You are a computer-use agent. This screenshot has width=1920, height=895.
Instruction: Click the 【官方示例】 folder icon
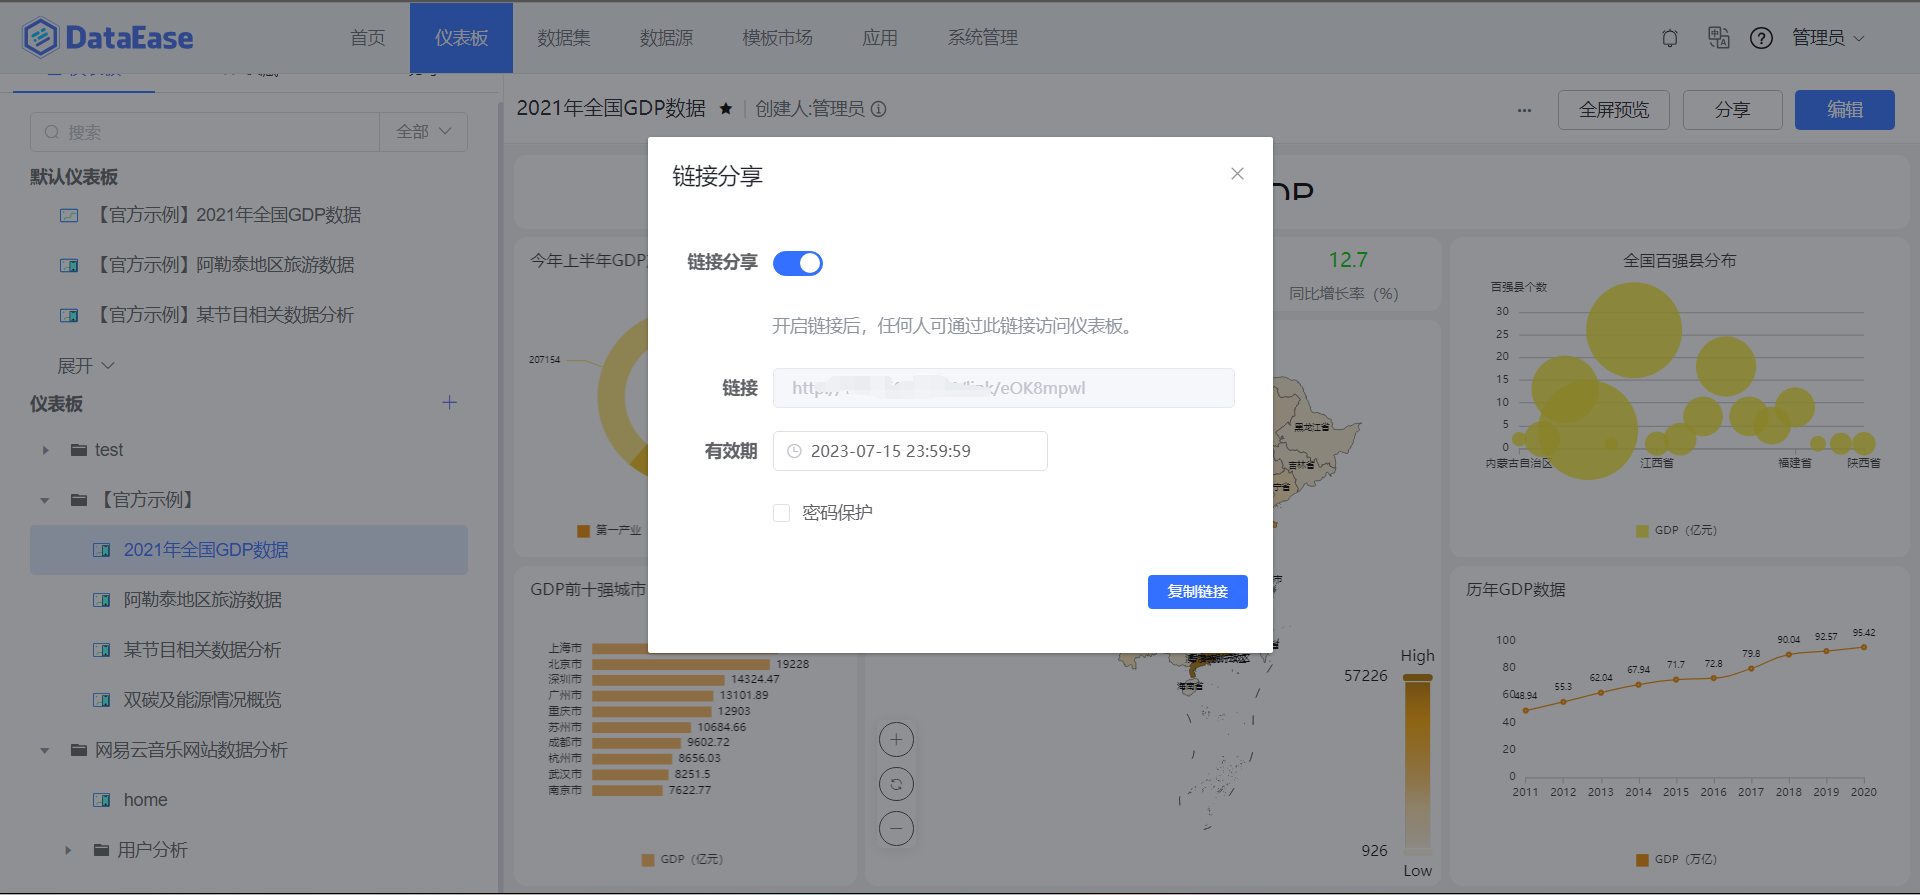coord(79,500)
